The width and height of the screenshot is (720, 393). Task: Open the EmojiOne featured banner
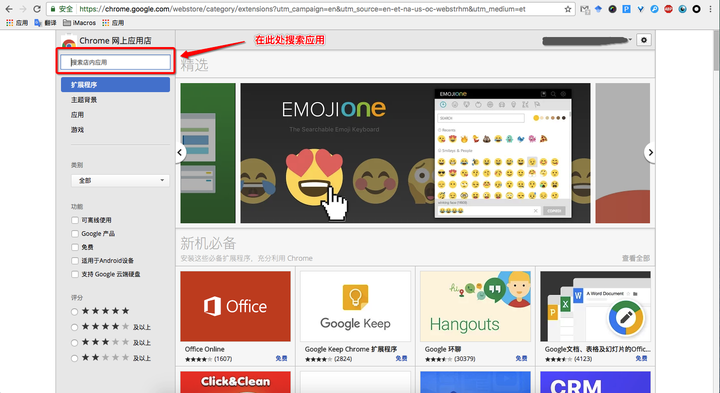(x=415, y=153)
